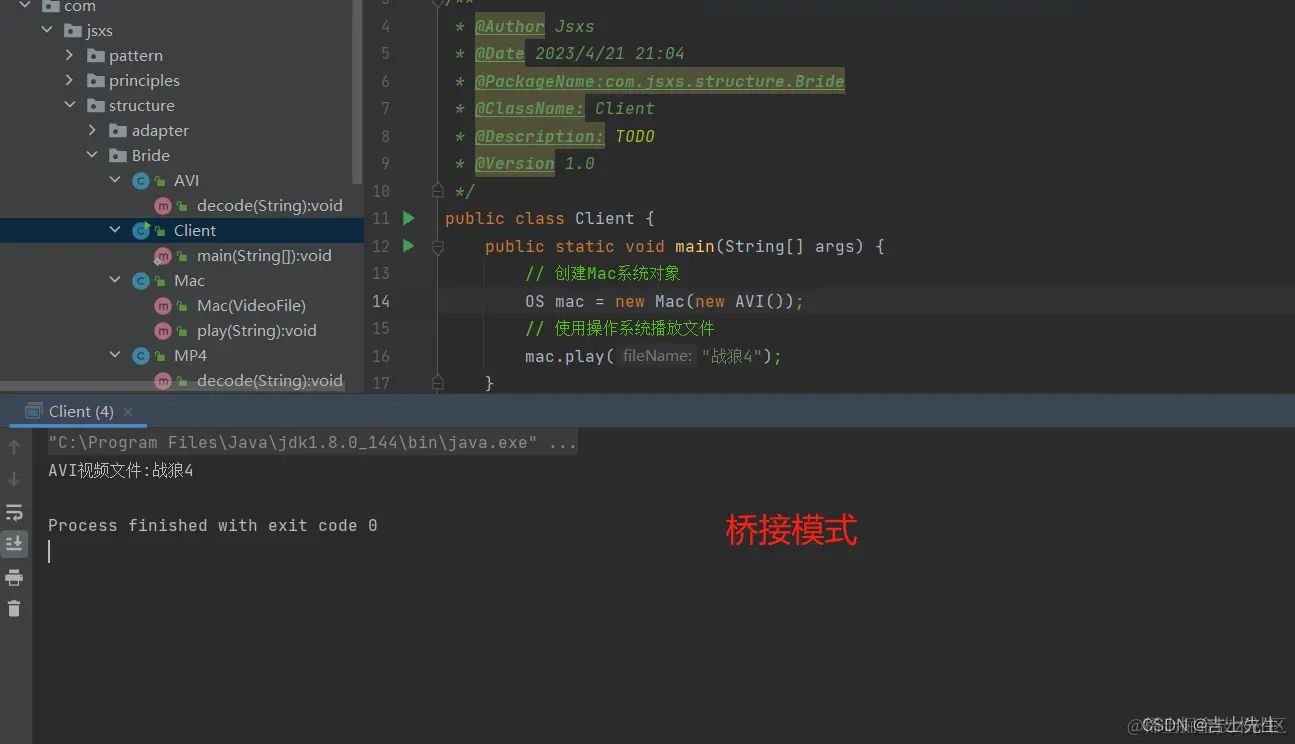The image size is (1295, 744).
Task: Collapse the Mac class node
Action: click(x=115, y=280)
